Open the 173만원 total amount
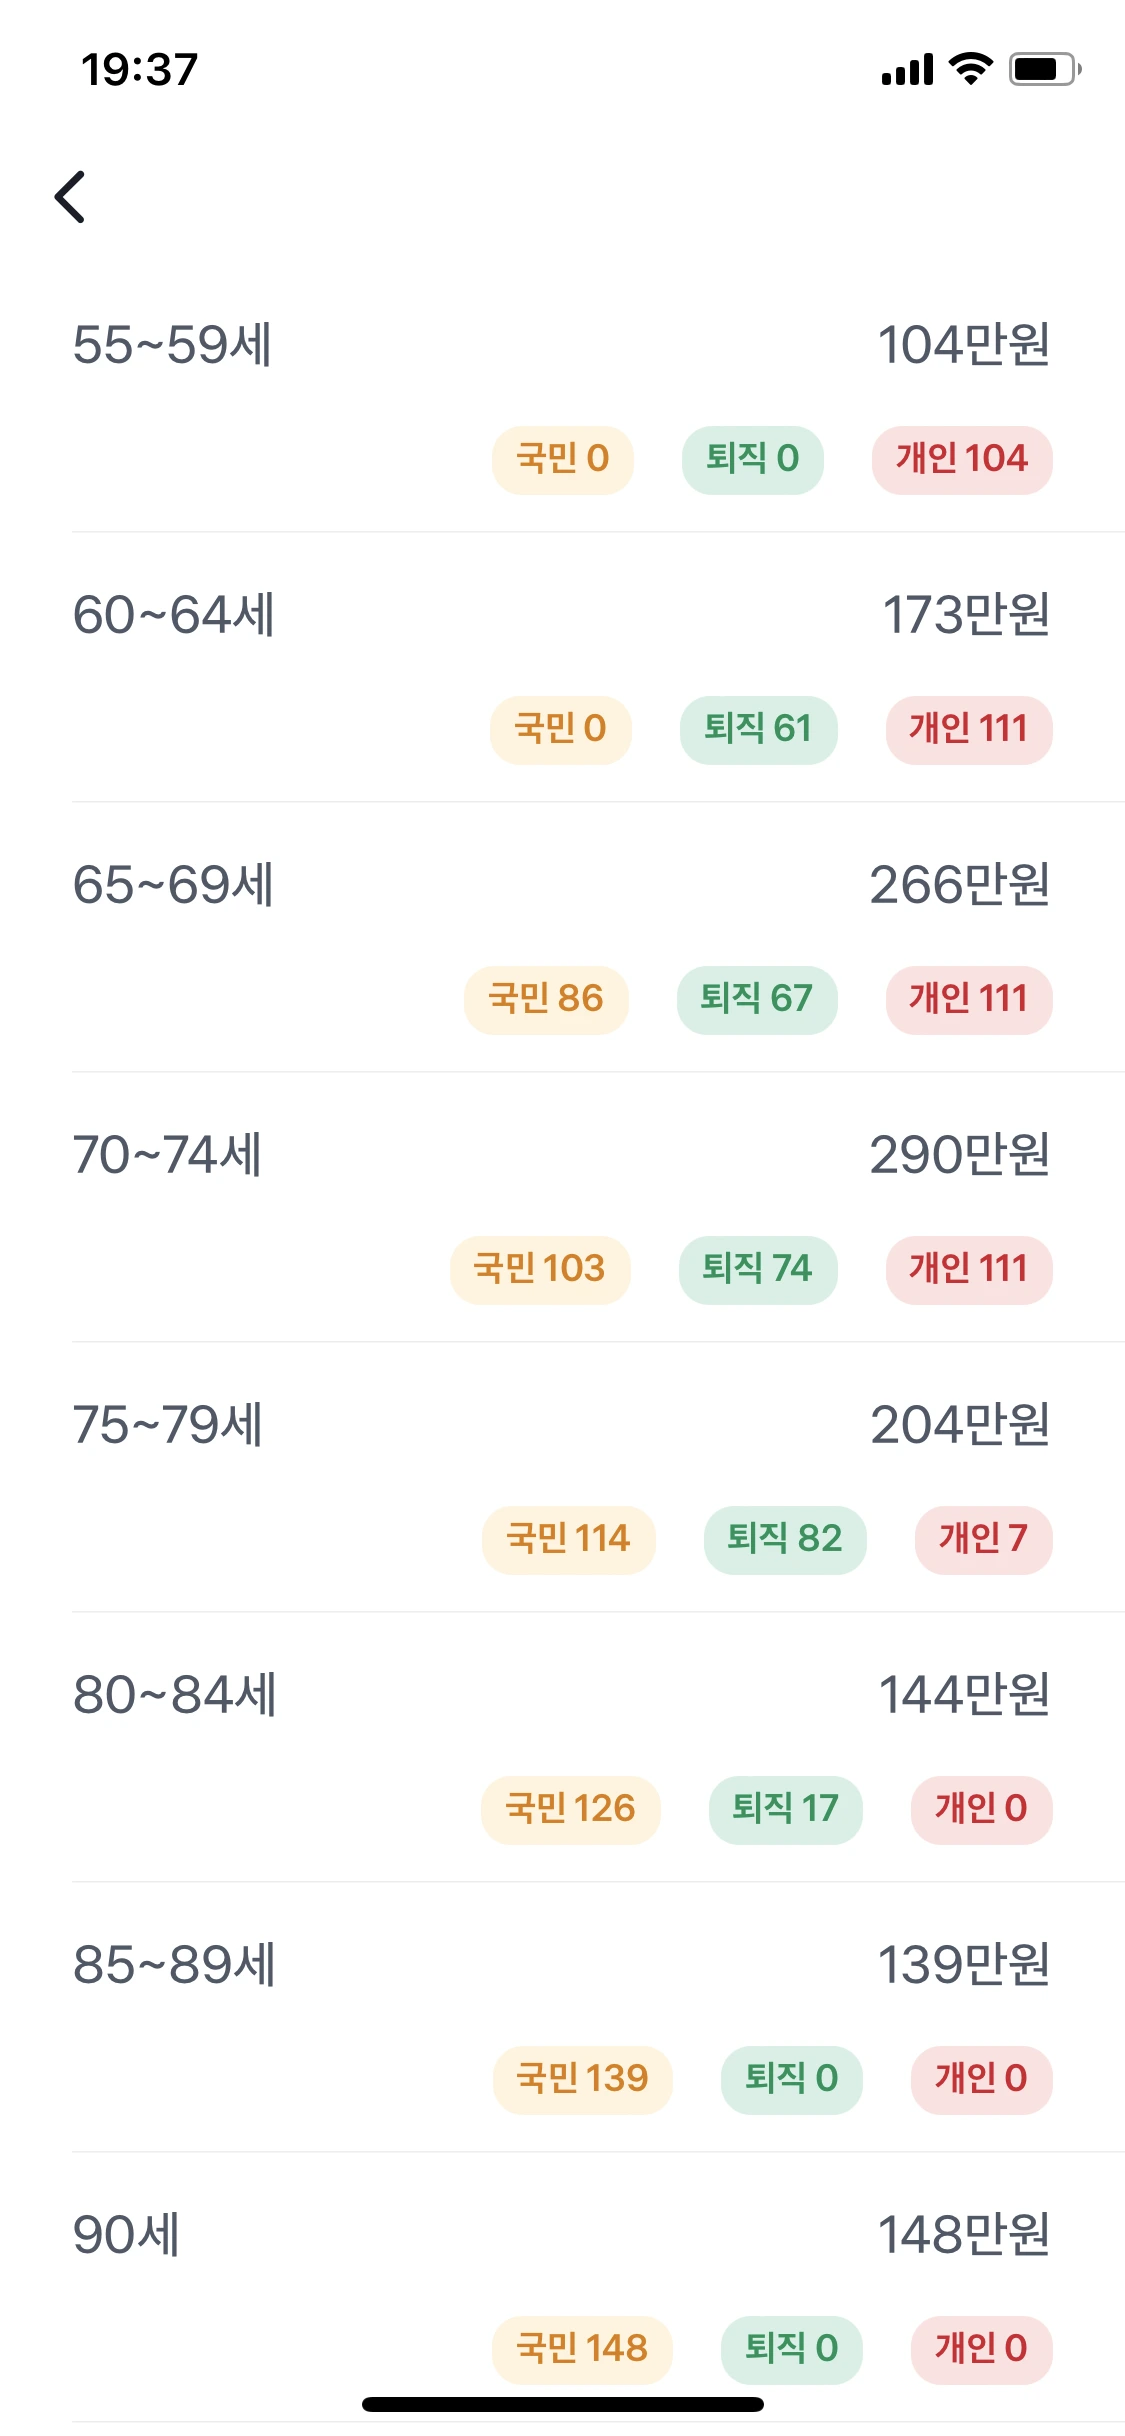Screen dimensions: 1125x2436 click(965, 615)
